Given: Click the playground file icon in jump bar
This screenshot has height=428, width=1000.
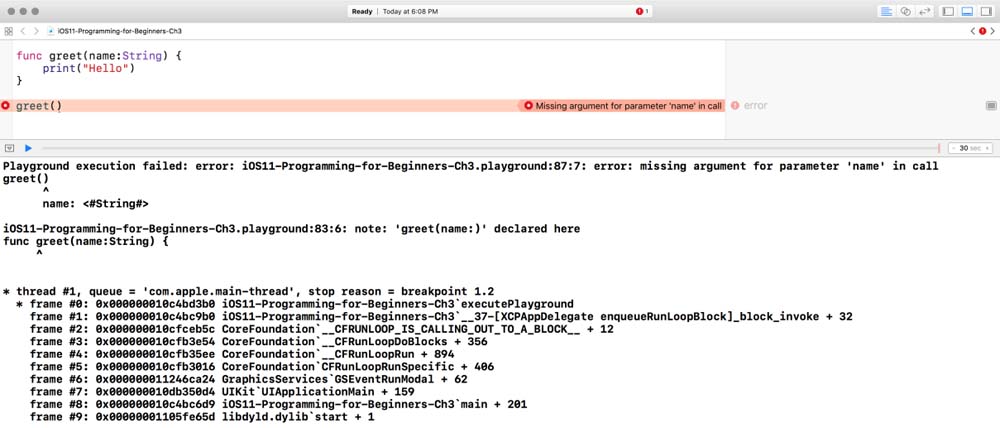Looking at the screenshot, I should pyautogui.click(x=50, y=31).
